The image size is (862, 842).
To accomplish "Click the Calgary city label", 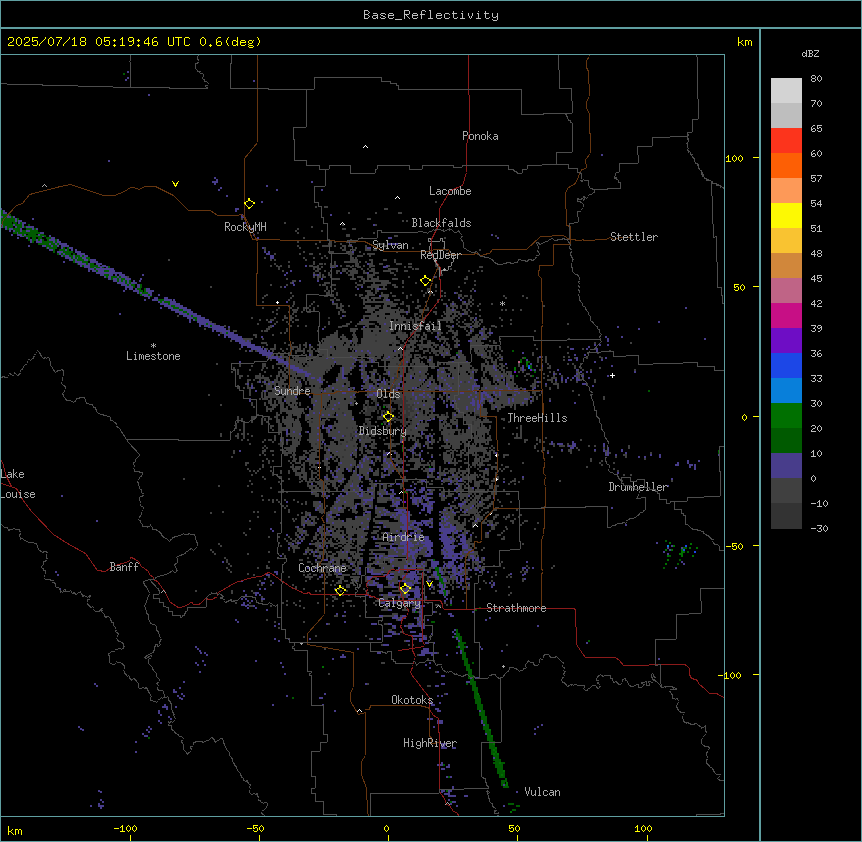I will tap(400, 603).
